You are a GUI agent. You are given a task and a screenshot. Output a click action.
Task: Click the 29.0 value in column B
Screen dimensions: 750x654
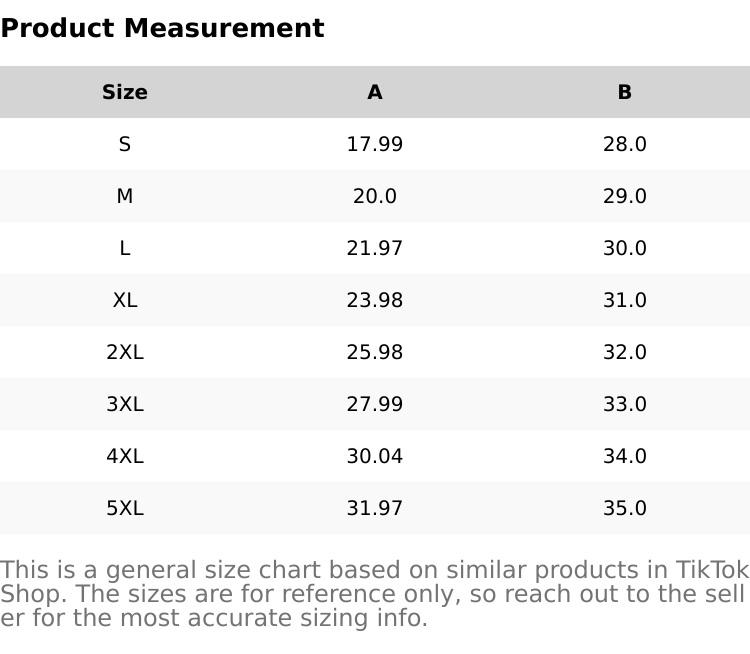(625, 196)
